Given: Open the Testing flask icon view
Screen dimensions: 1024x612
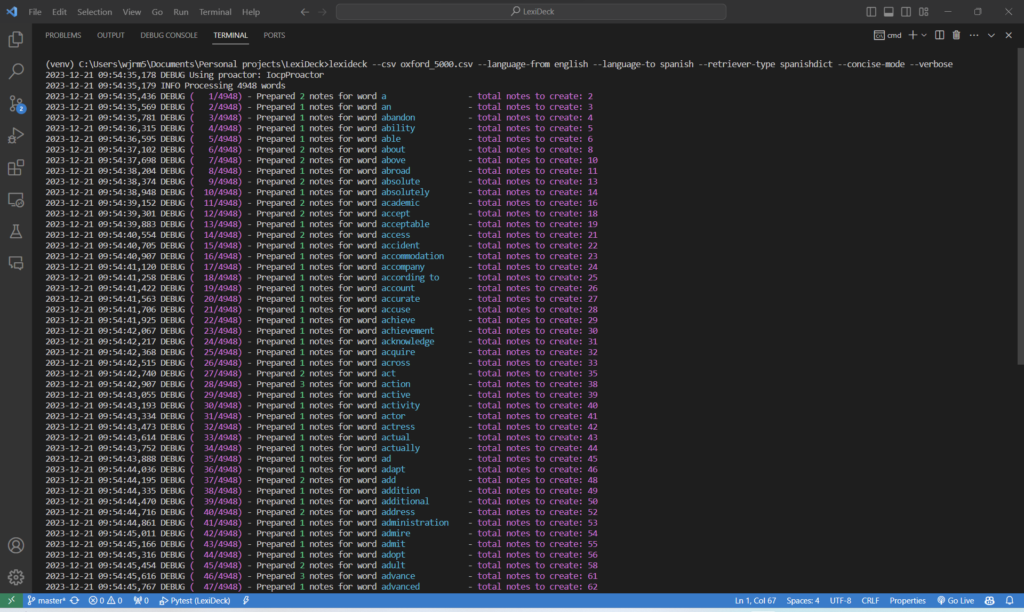Looking at the screenshot, I should point(16,231).
